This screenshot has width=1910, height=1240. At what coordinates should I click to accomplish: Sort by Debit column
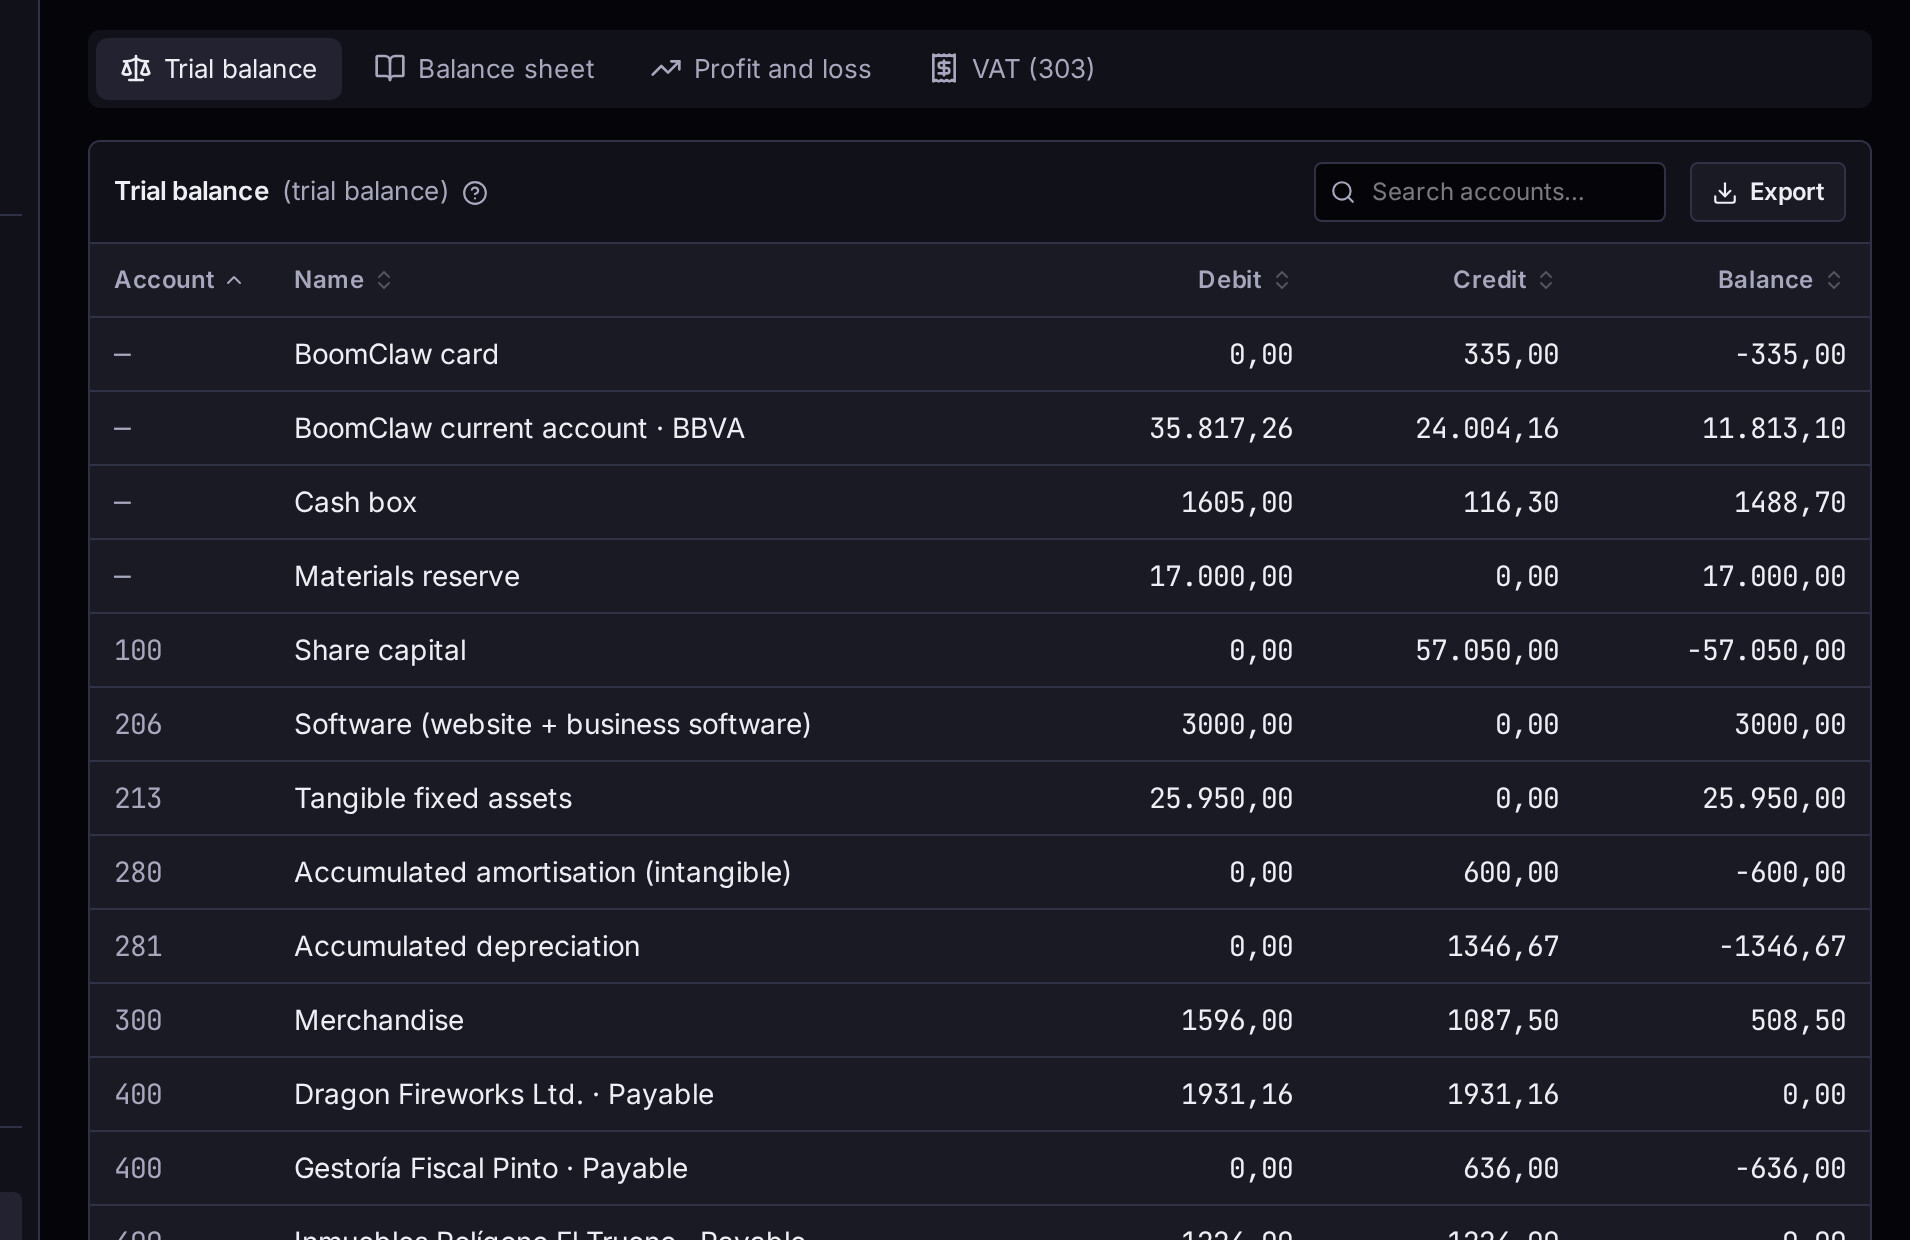1244,280
